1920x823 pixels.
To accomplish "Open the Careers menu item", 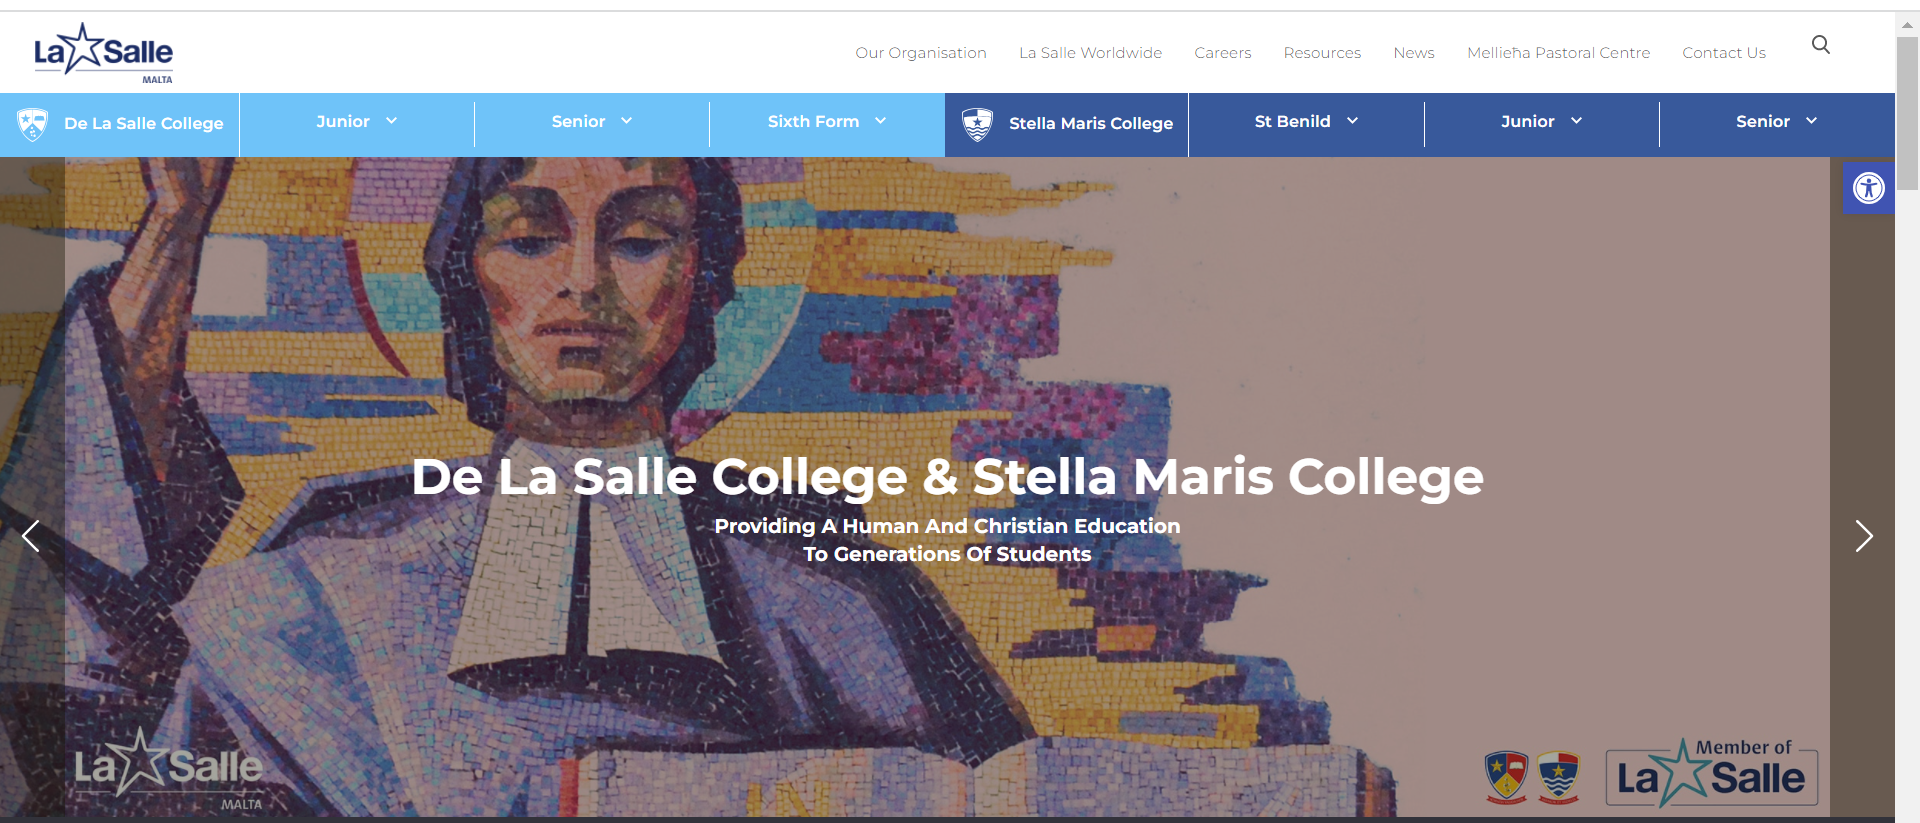I will pos(1222,53).
